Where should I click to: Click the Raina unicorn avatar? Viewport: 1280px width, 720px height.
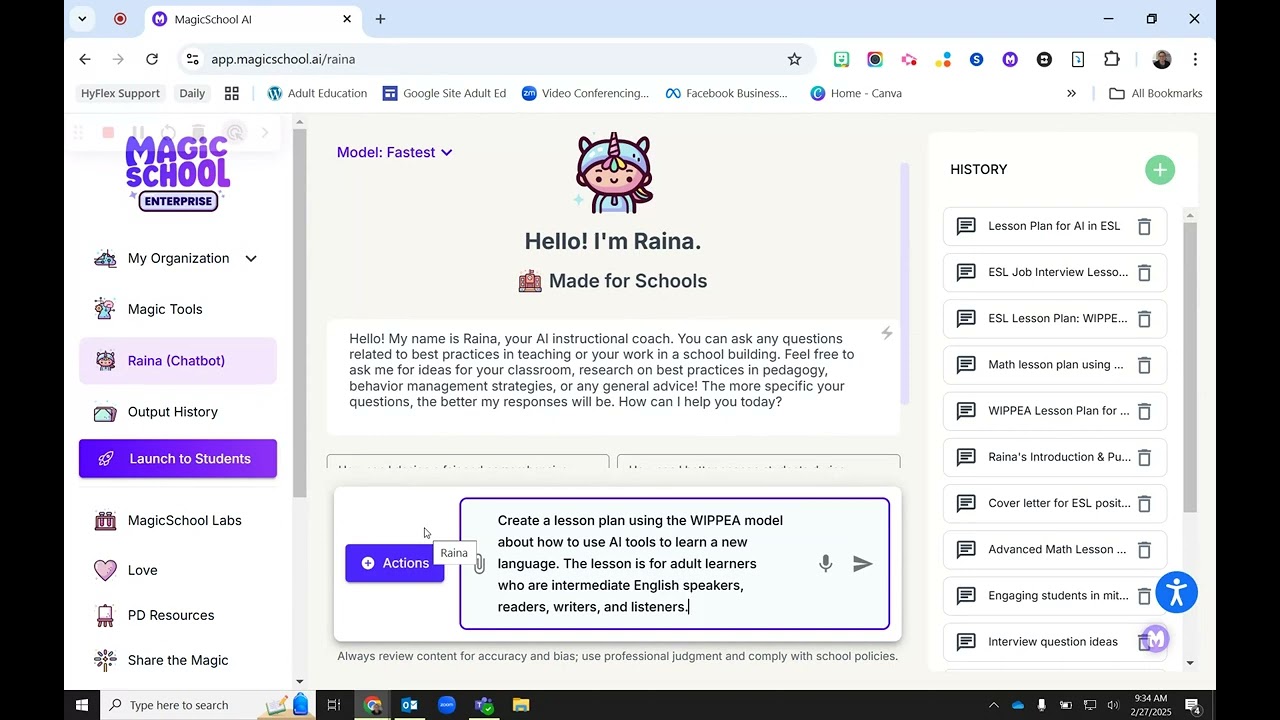click(613, 172)
